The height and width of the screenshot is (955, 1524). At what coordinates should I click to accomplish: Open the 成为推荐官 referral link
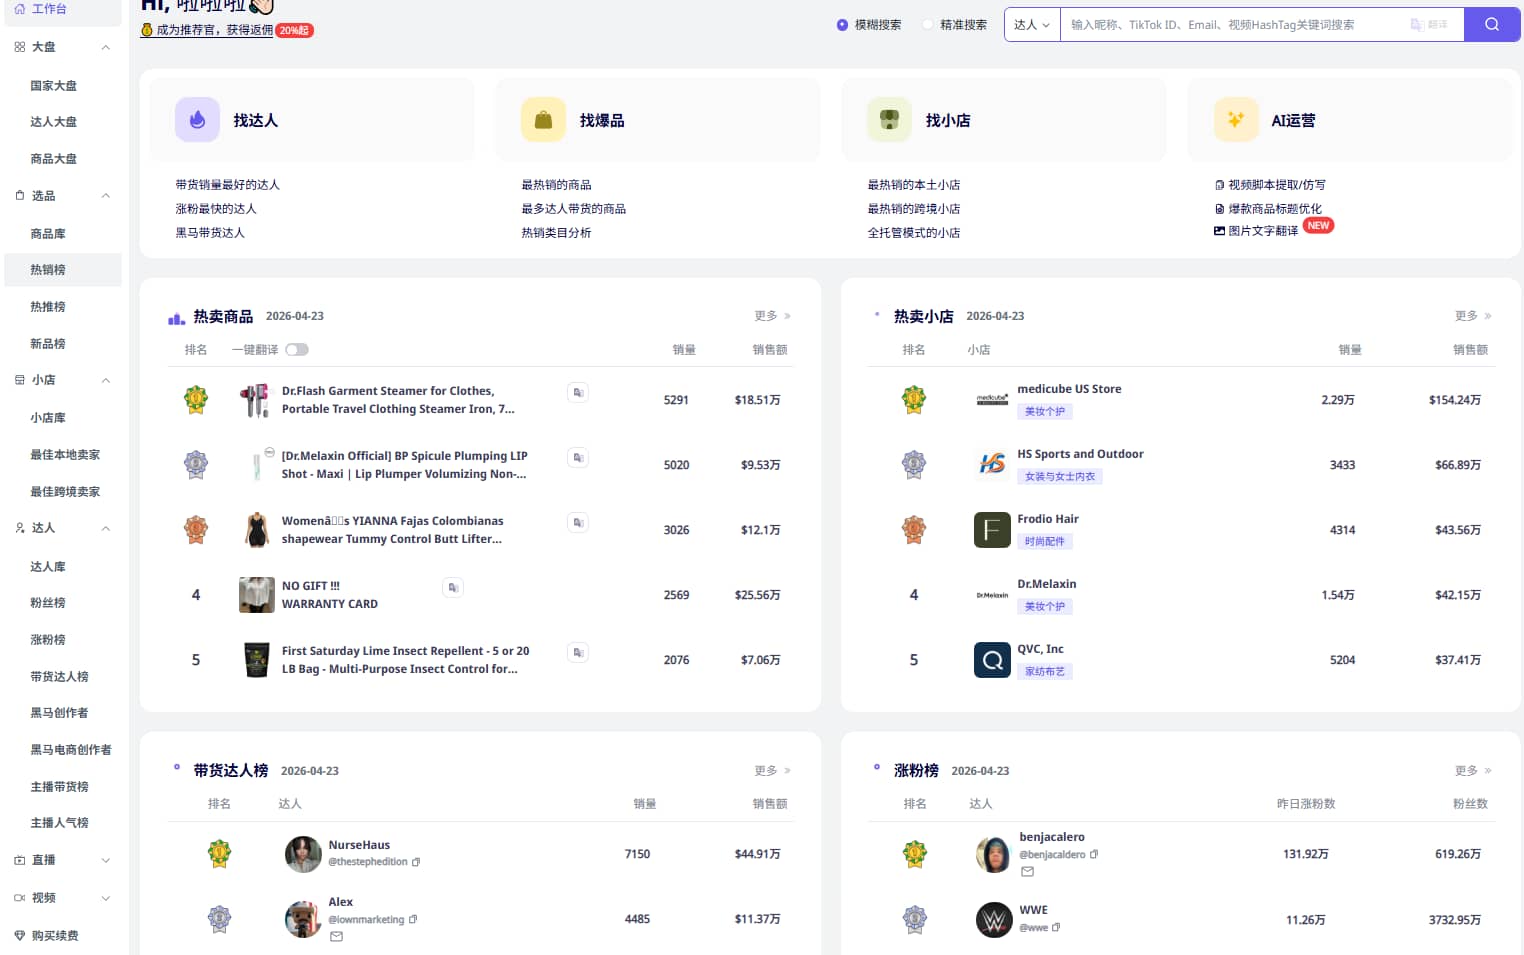214,30
